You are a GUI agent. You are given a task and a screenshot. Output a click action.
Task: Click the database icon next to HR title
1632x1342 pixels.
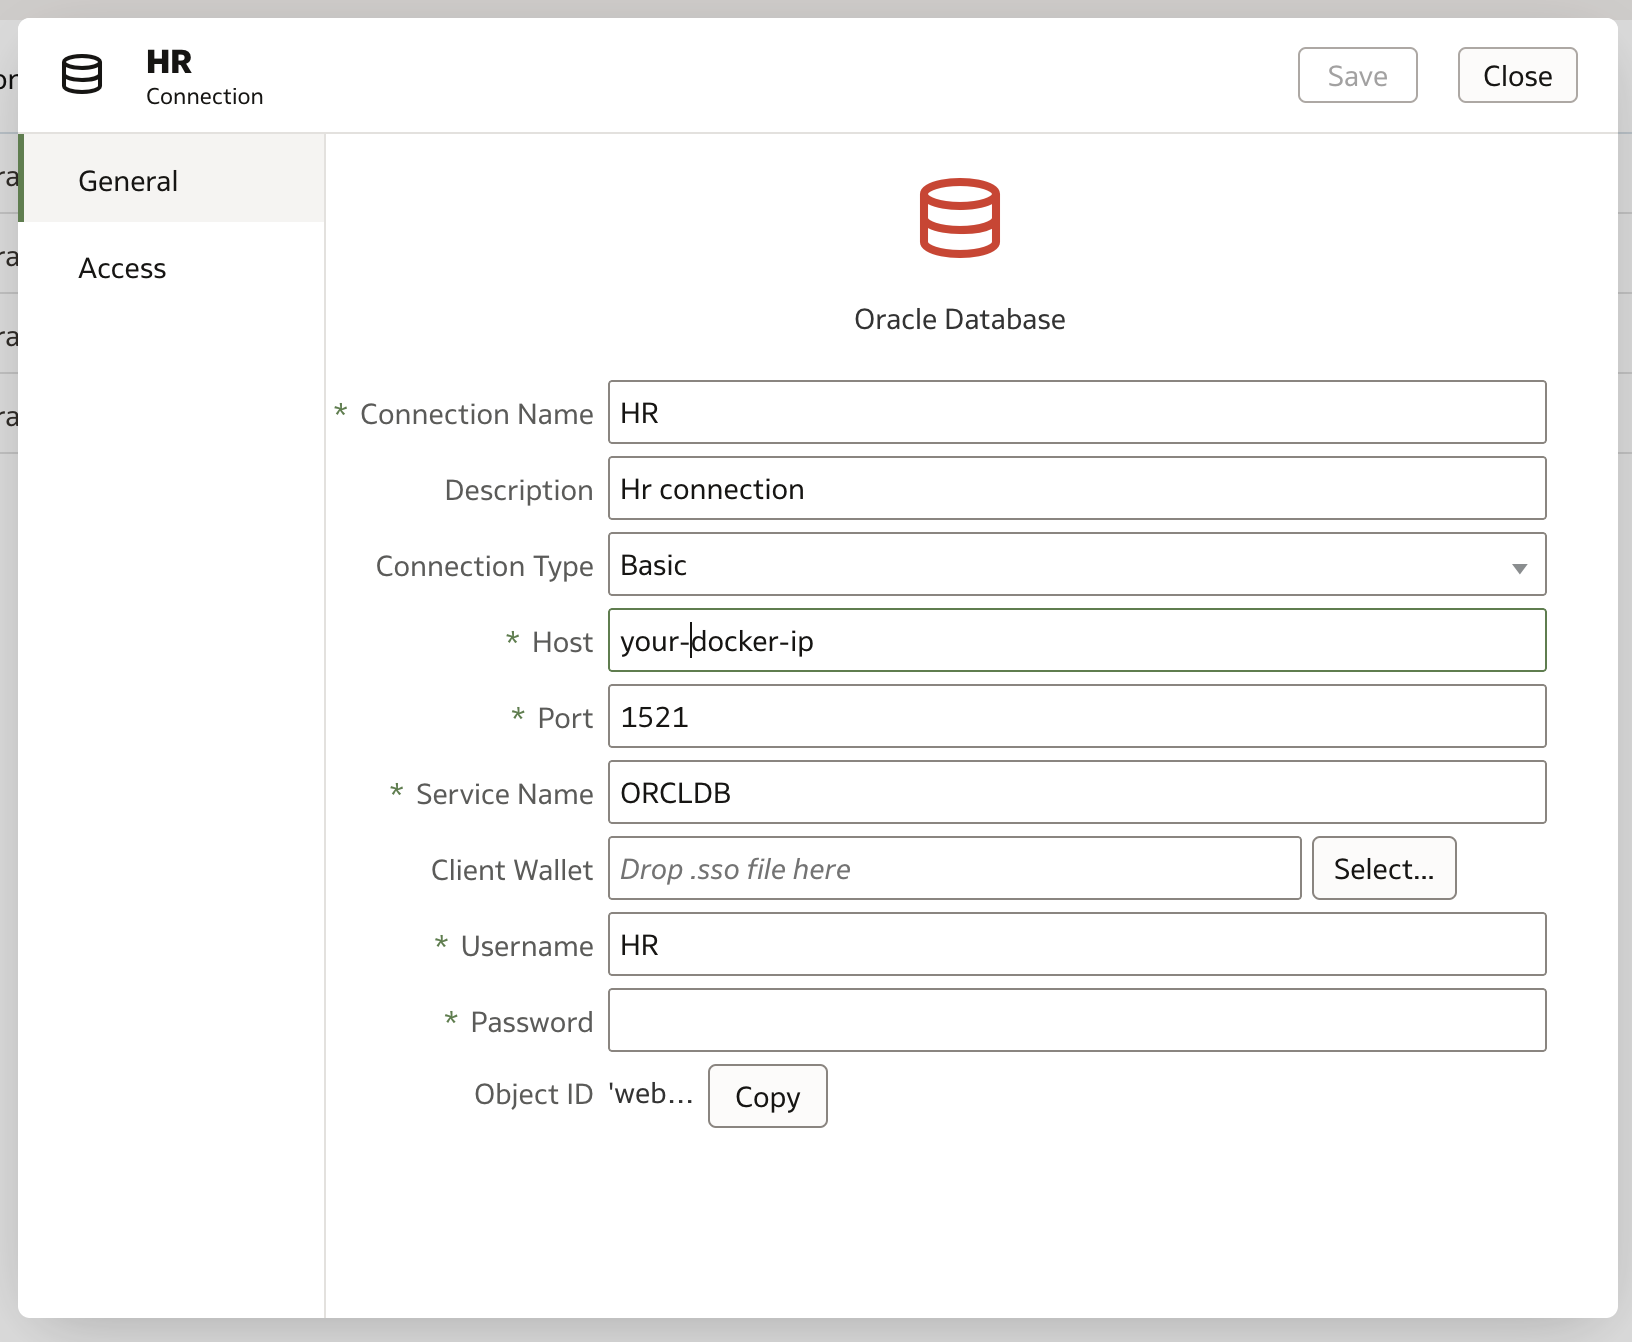pos(82,74)
